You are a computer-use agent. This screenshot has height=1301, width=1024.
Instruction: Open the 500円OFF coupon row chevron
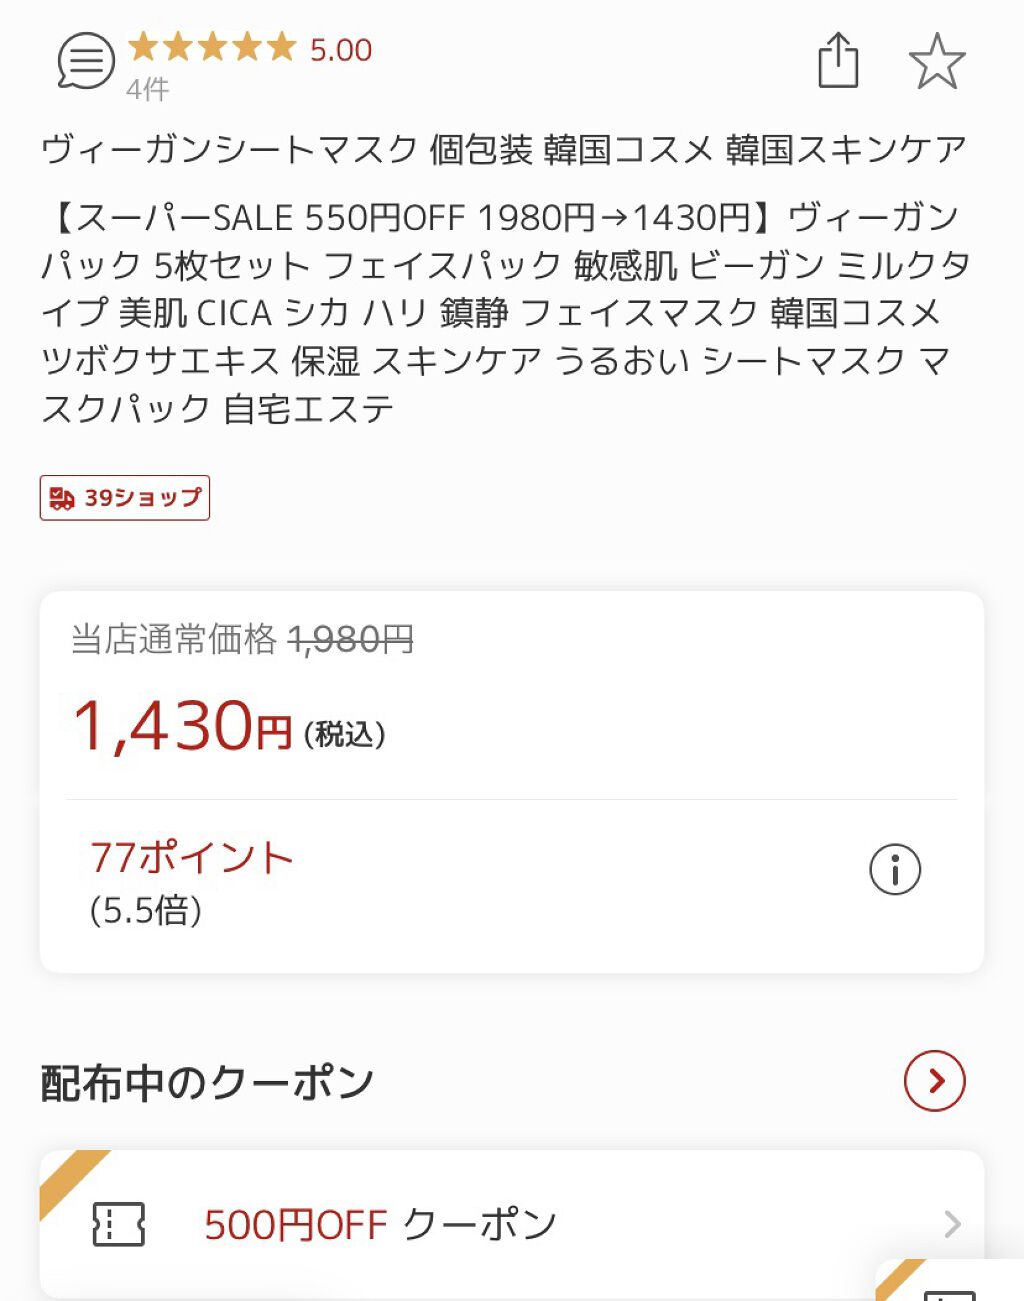[952, 1223]
